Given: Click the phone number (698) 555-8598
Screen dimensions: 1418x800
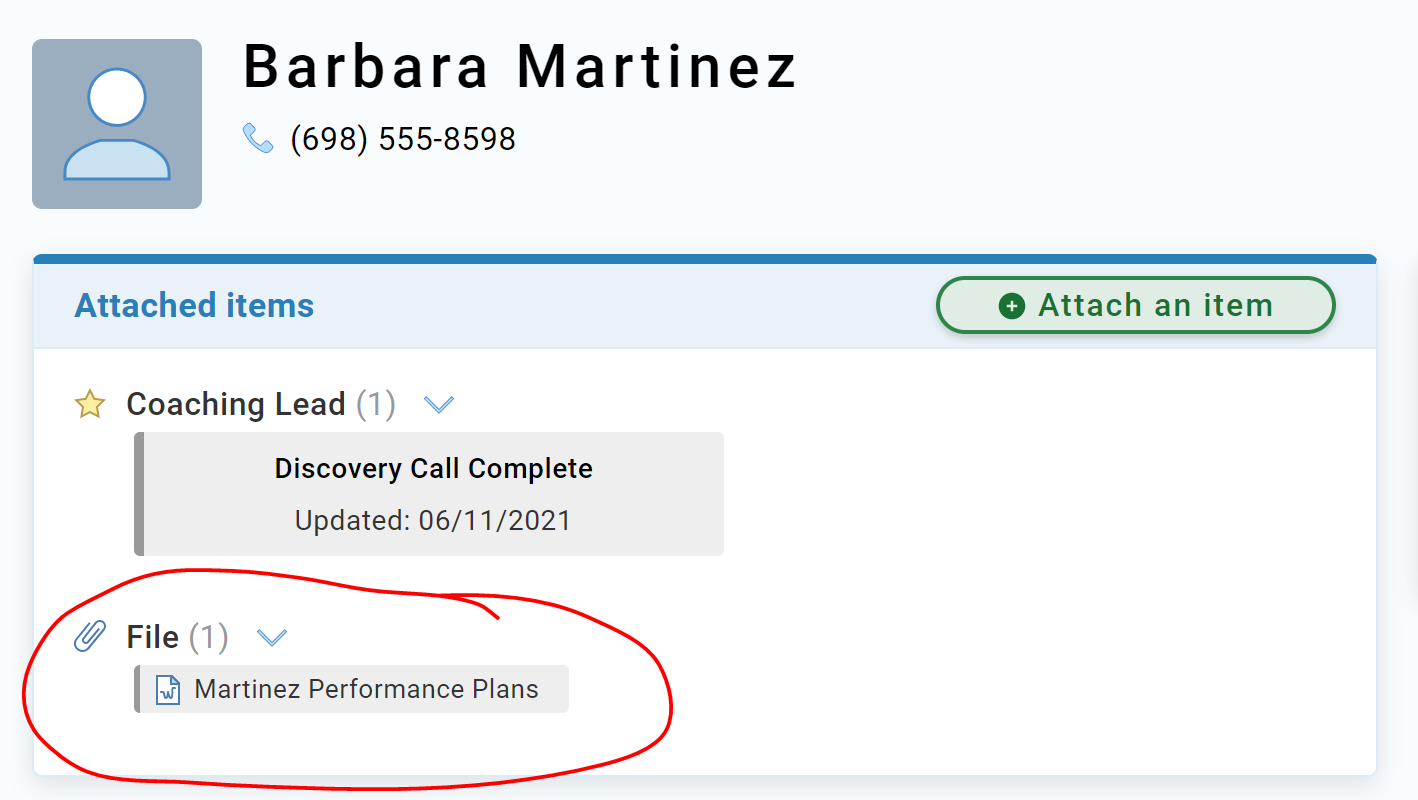Looking at the screenshot, I should (403, 139).
